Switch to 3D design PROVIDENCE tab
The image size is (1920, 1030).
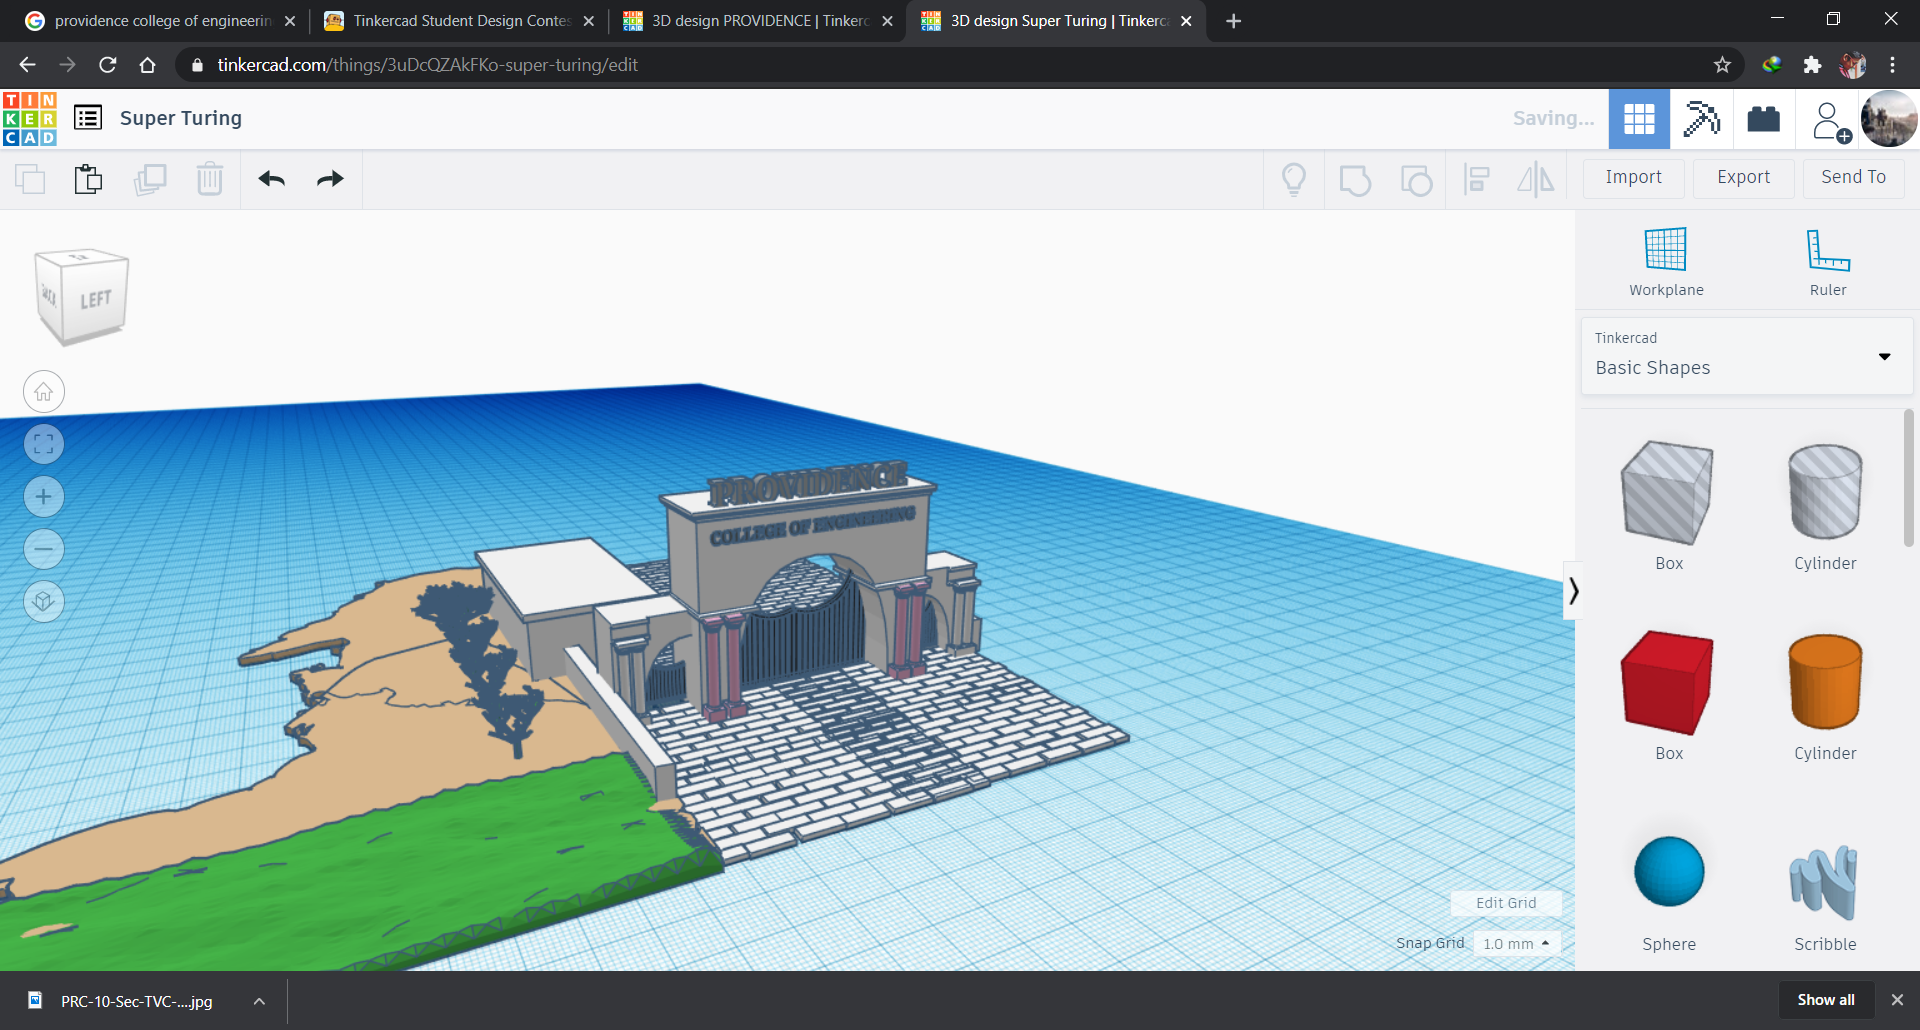[x=758, y=21]
